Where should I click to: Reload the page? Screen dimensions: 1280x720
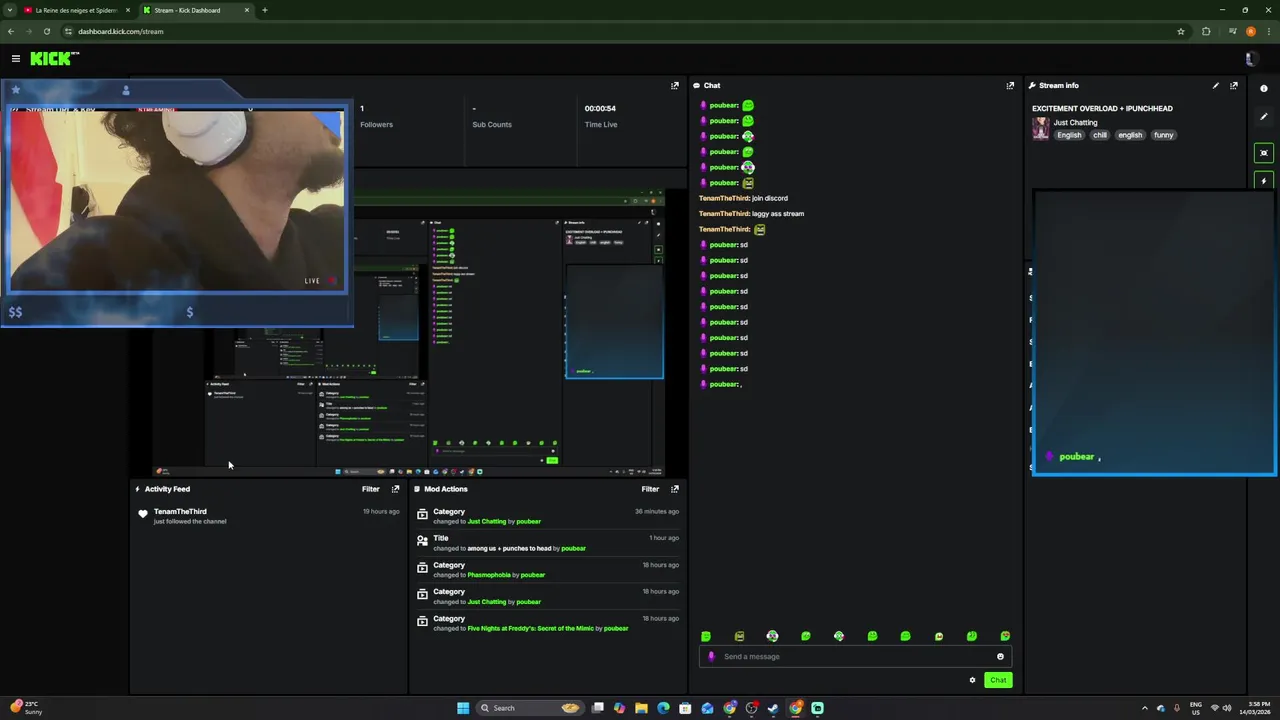46,31
